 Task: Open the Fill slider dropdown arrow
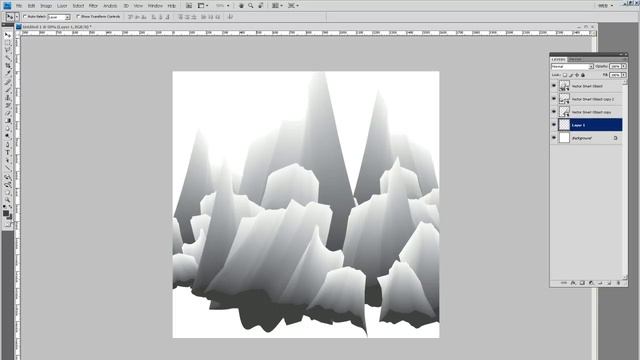coord(624,75)
